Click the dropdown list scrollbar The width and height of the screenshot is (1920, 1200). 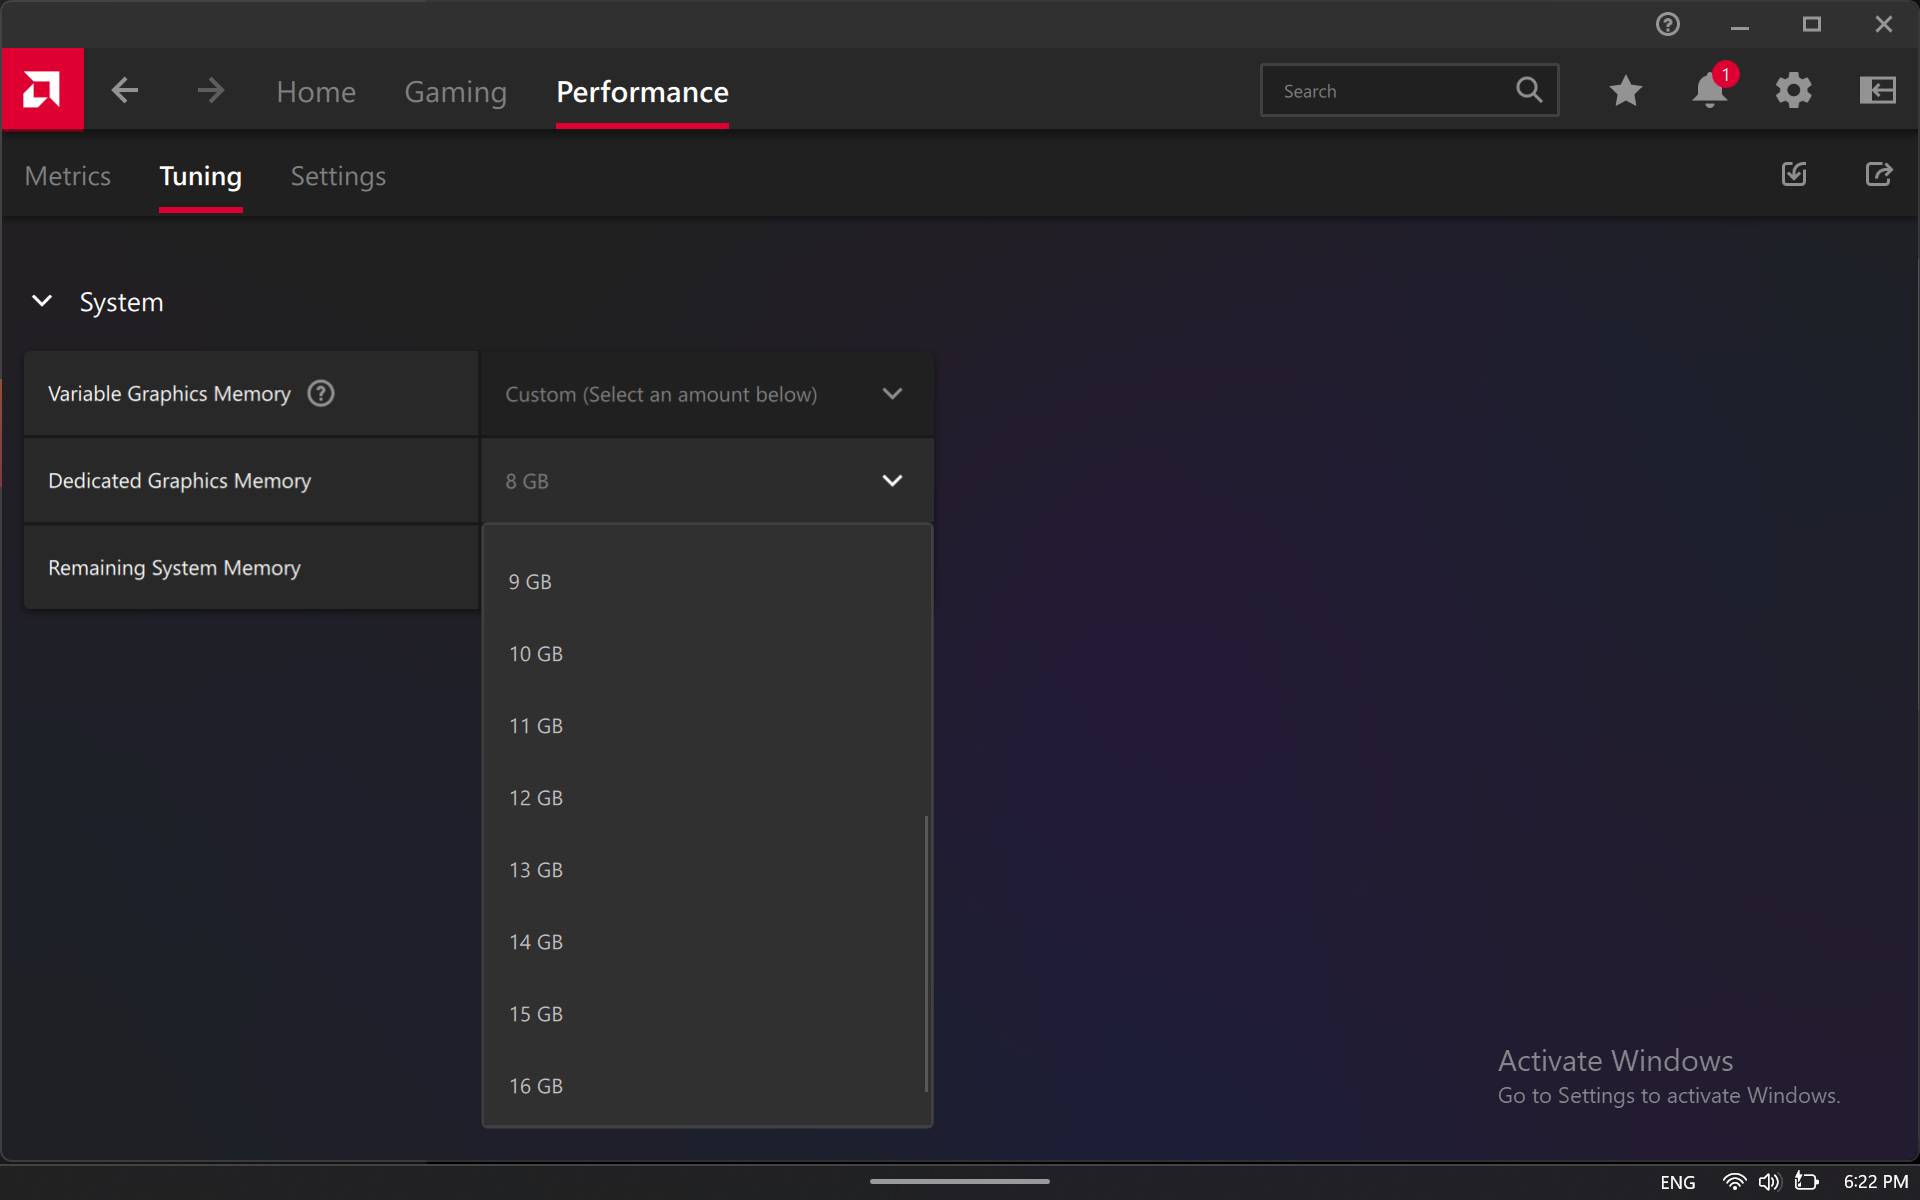click(x=926, y=950)
